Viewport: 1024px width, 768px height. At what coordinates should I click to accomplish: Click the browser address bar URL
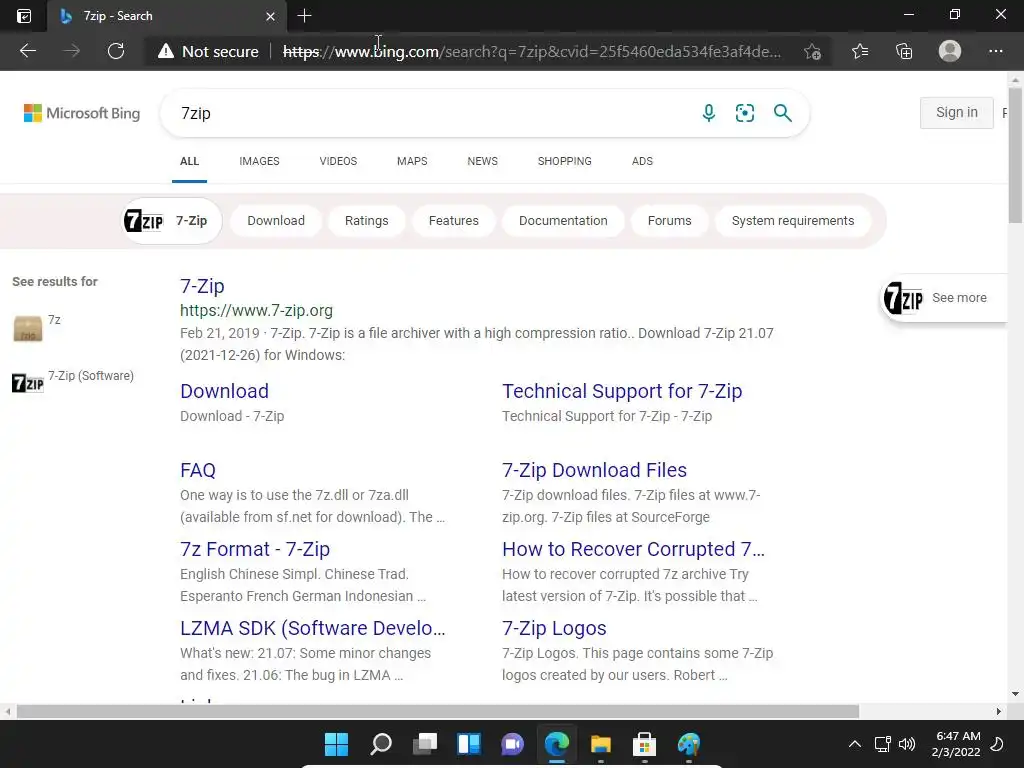tap(532, 52)
